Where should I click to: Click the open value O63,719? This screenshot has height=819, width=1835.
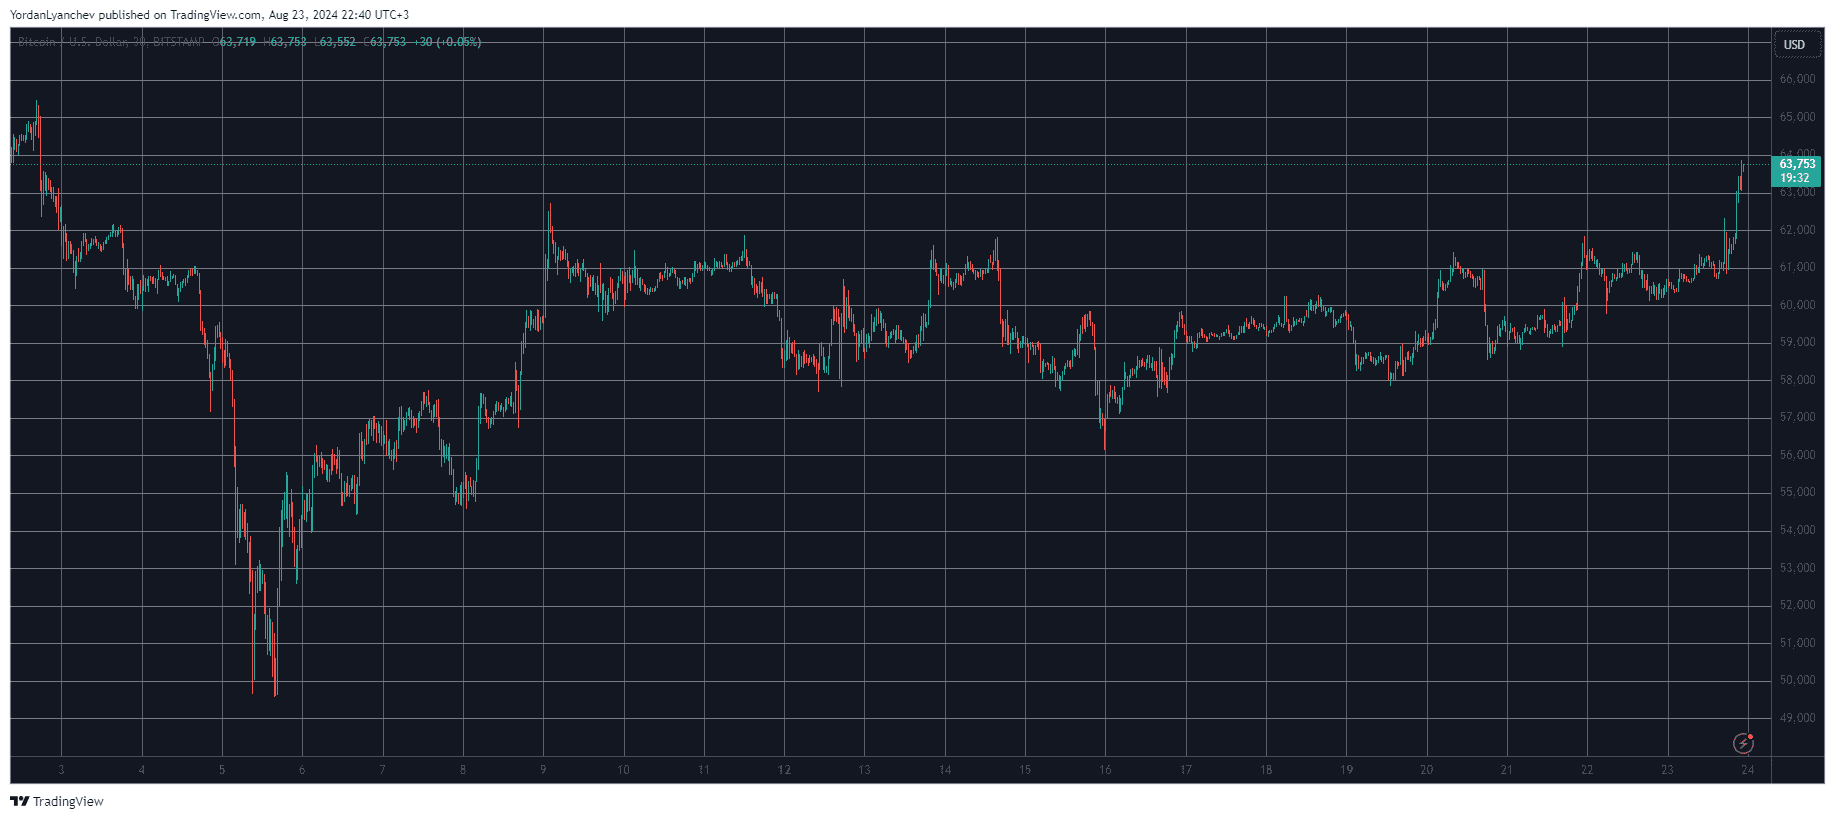pos(234,42)
